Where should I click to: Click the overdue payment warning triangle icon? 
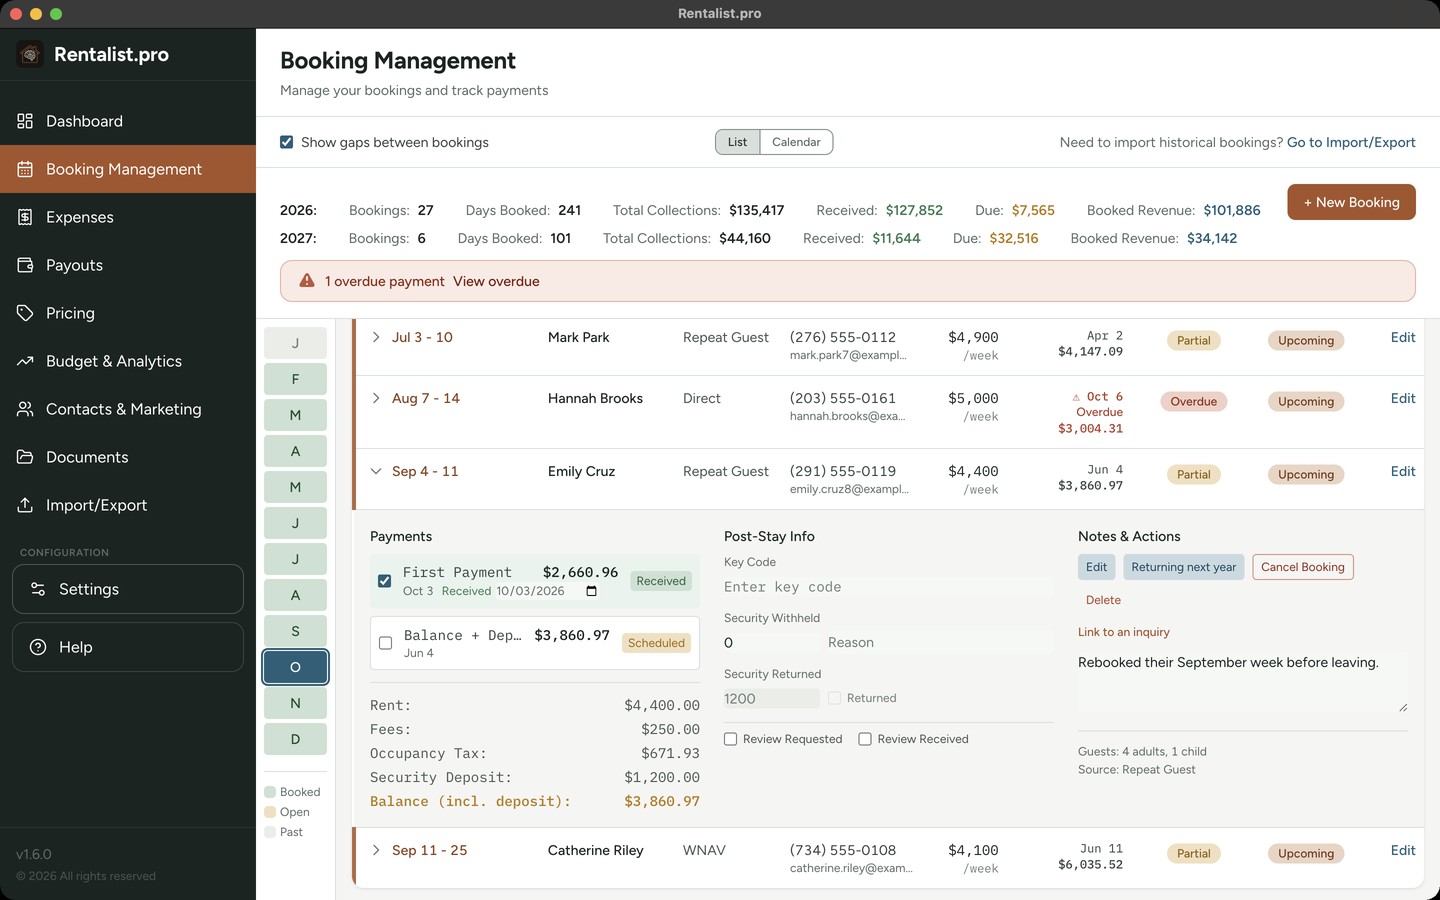click(x=307, y=281)
